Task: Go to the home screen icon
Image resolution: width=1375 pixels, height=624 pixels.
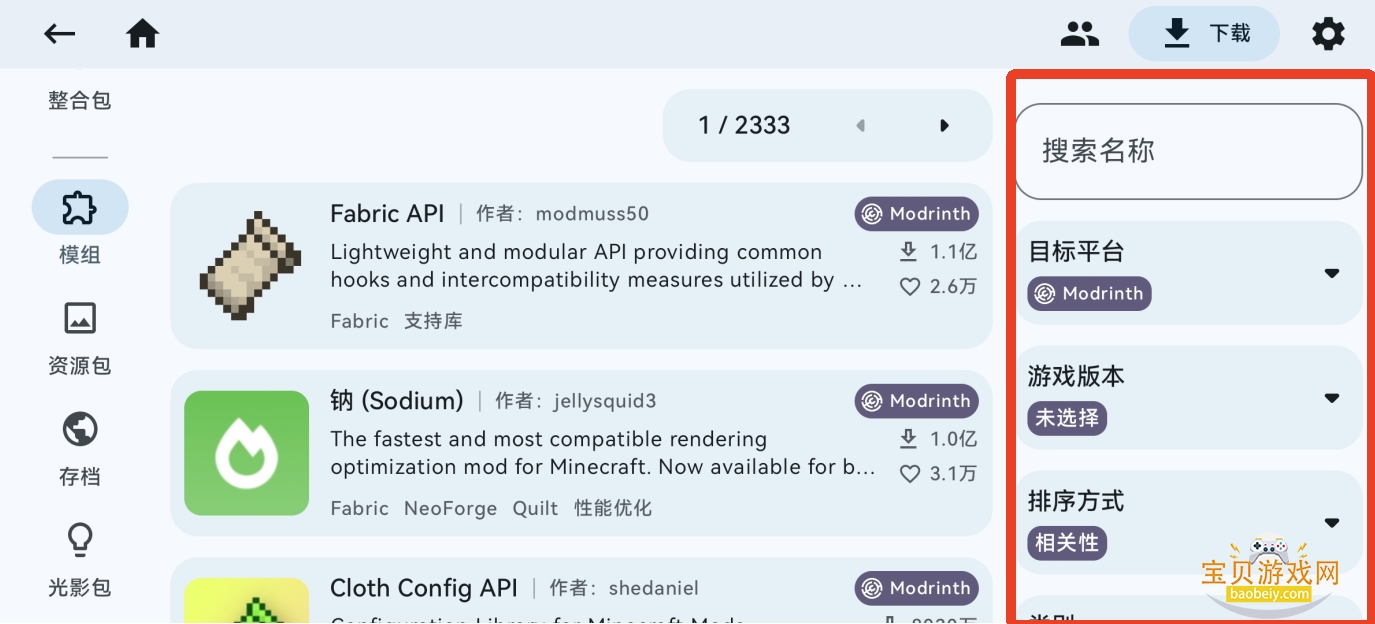Action: (143, 34)
